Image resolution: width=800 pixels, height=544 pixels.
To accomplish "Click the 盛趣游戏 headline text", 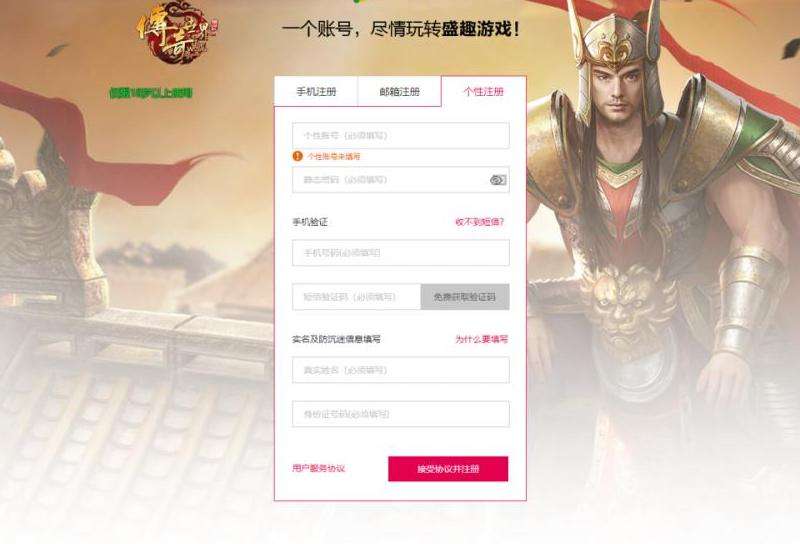I will (x=477, y=29).
